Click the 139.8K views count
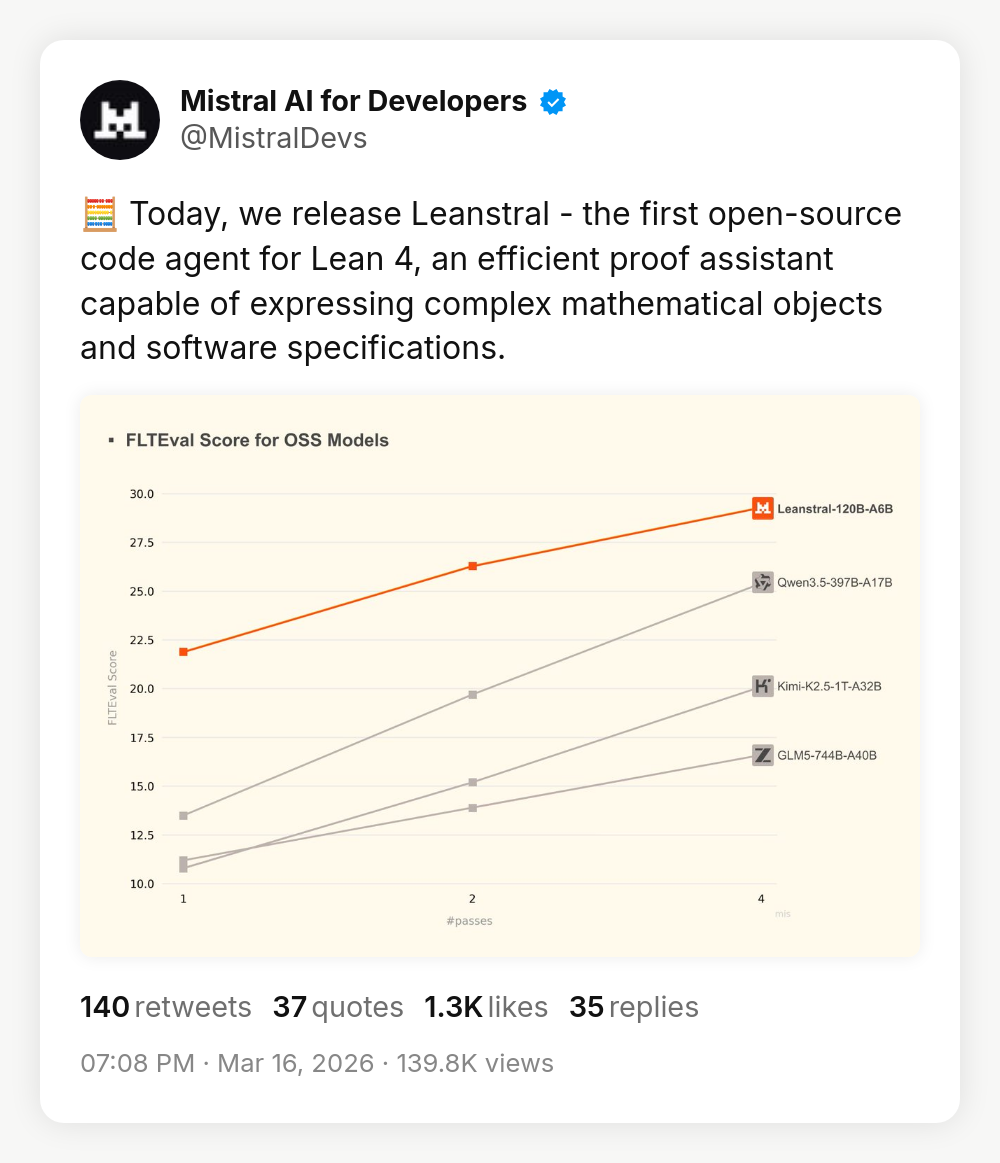Image resolution: width=1000 pixels, height=1163 pixels. 475,1063
